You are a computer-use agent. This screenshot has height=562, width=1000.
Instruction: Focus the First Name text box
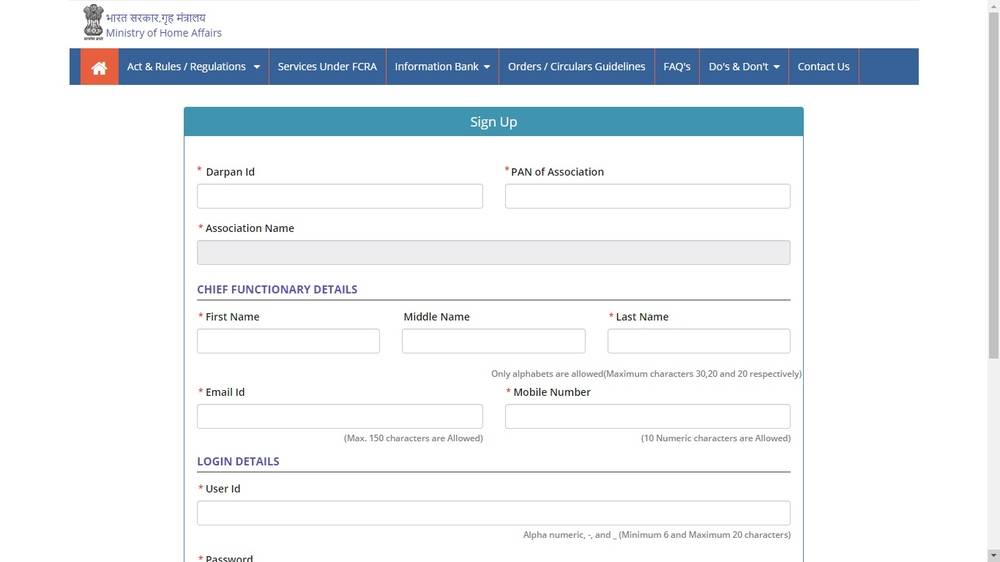coord(288,341)
